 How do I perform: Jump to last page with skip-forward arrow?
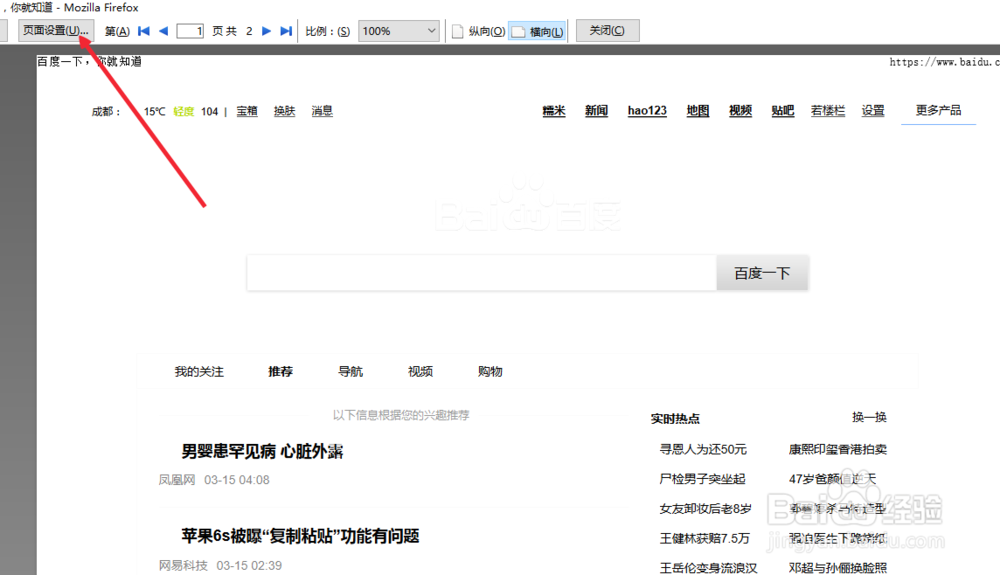point(286,31)
